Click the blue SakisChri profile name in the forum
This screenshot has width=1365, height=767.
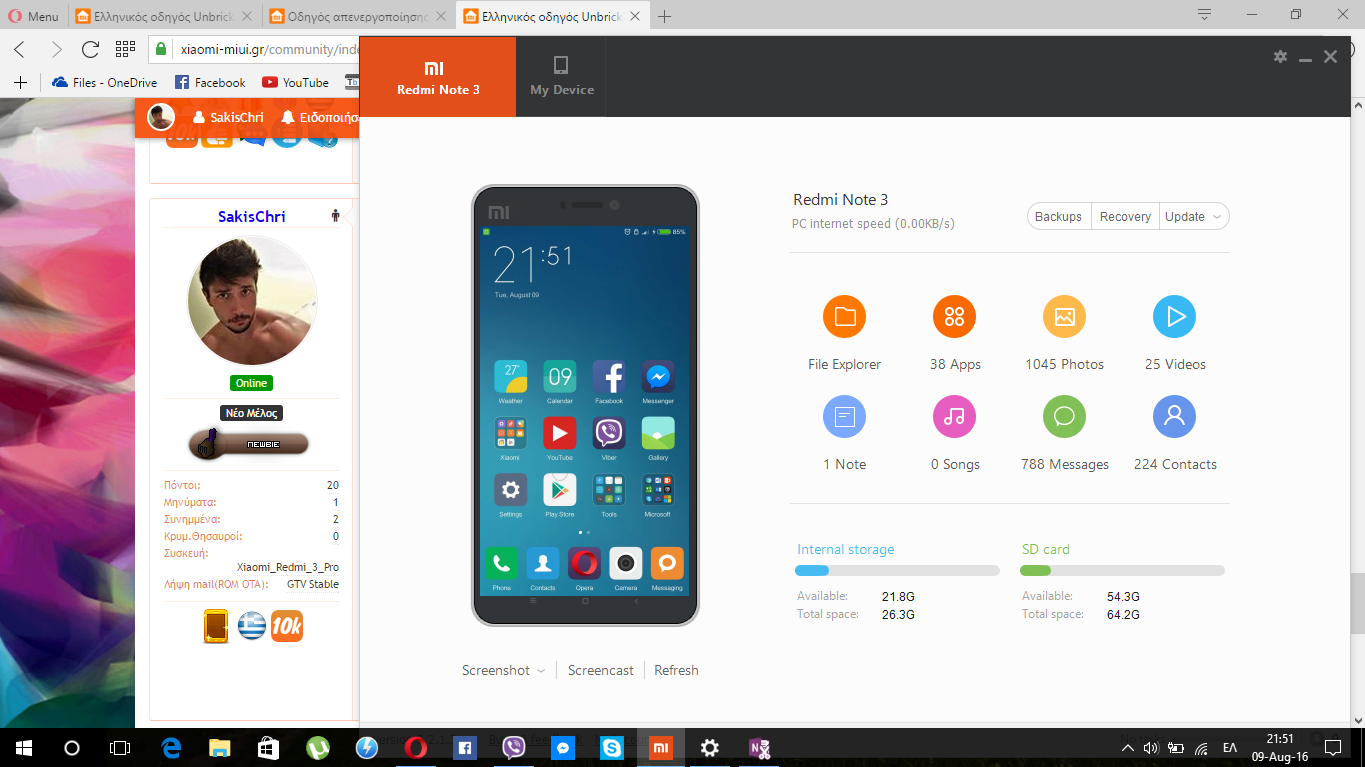coord(251,216)
